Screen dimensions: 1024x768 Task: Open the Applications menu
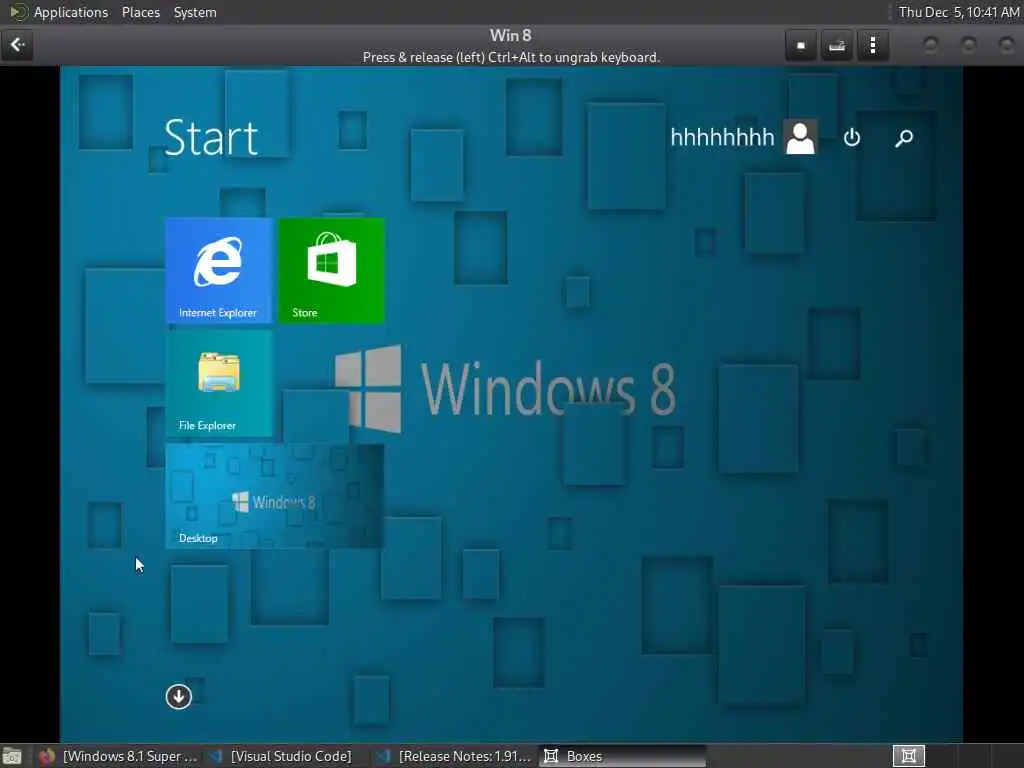pyautogui.click(x=71, y=12)
